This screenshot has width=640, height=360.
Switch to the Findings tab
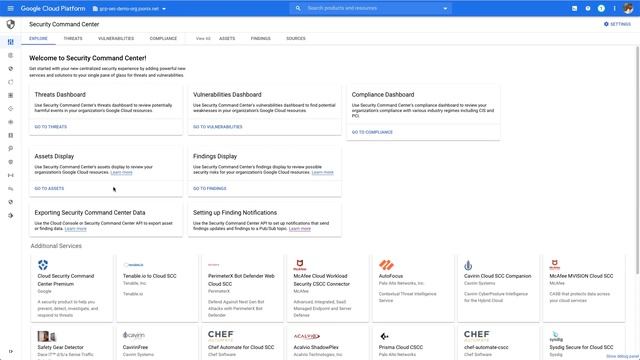pos(260,38)
